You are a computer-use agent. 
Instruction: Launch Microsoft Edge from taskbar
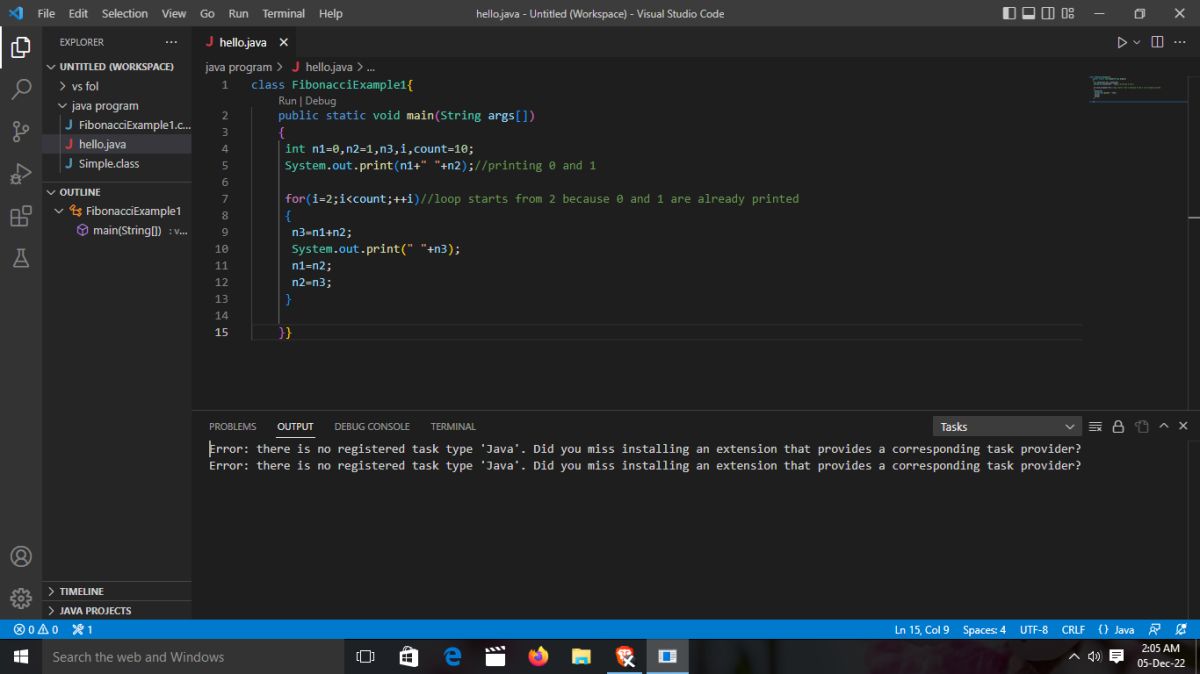click(x=452, y=657)
